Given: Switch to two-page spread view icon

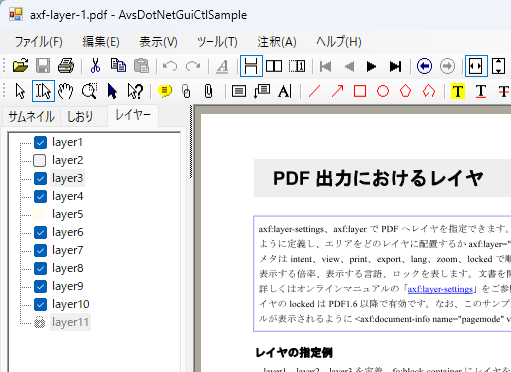Looking at the screenshot, I should coord(274,66).
